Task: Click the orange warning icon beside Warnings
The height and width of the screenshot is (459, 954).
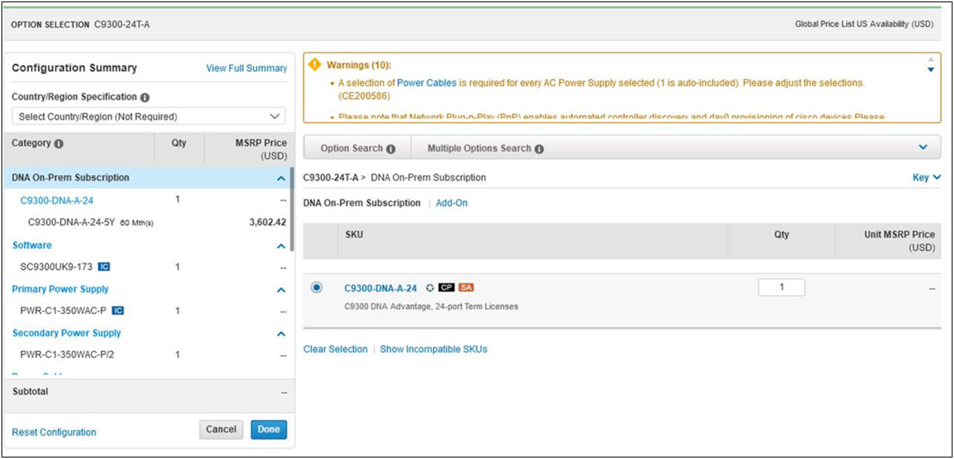Action: click(314, 65)
